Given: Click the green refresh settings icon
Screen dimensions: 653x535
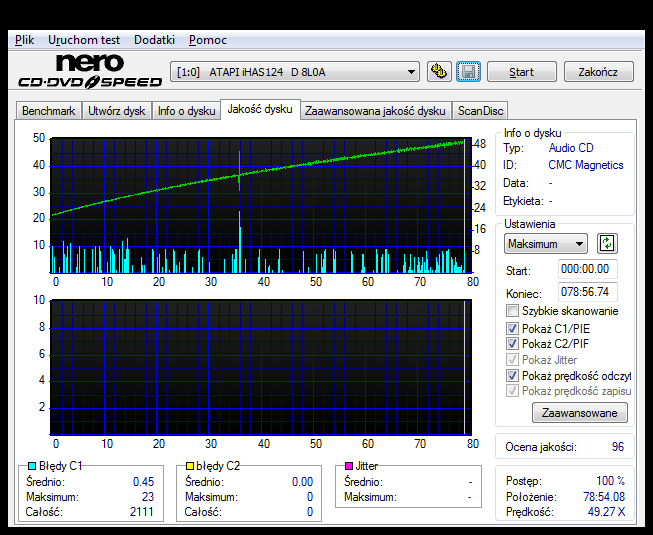Looking at the screenshot, I should click(607, 244).
